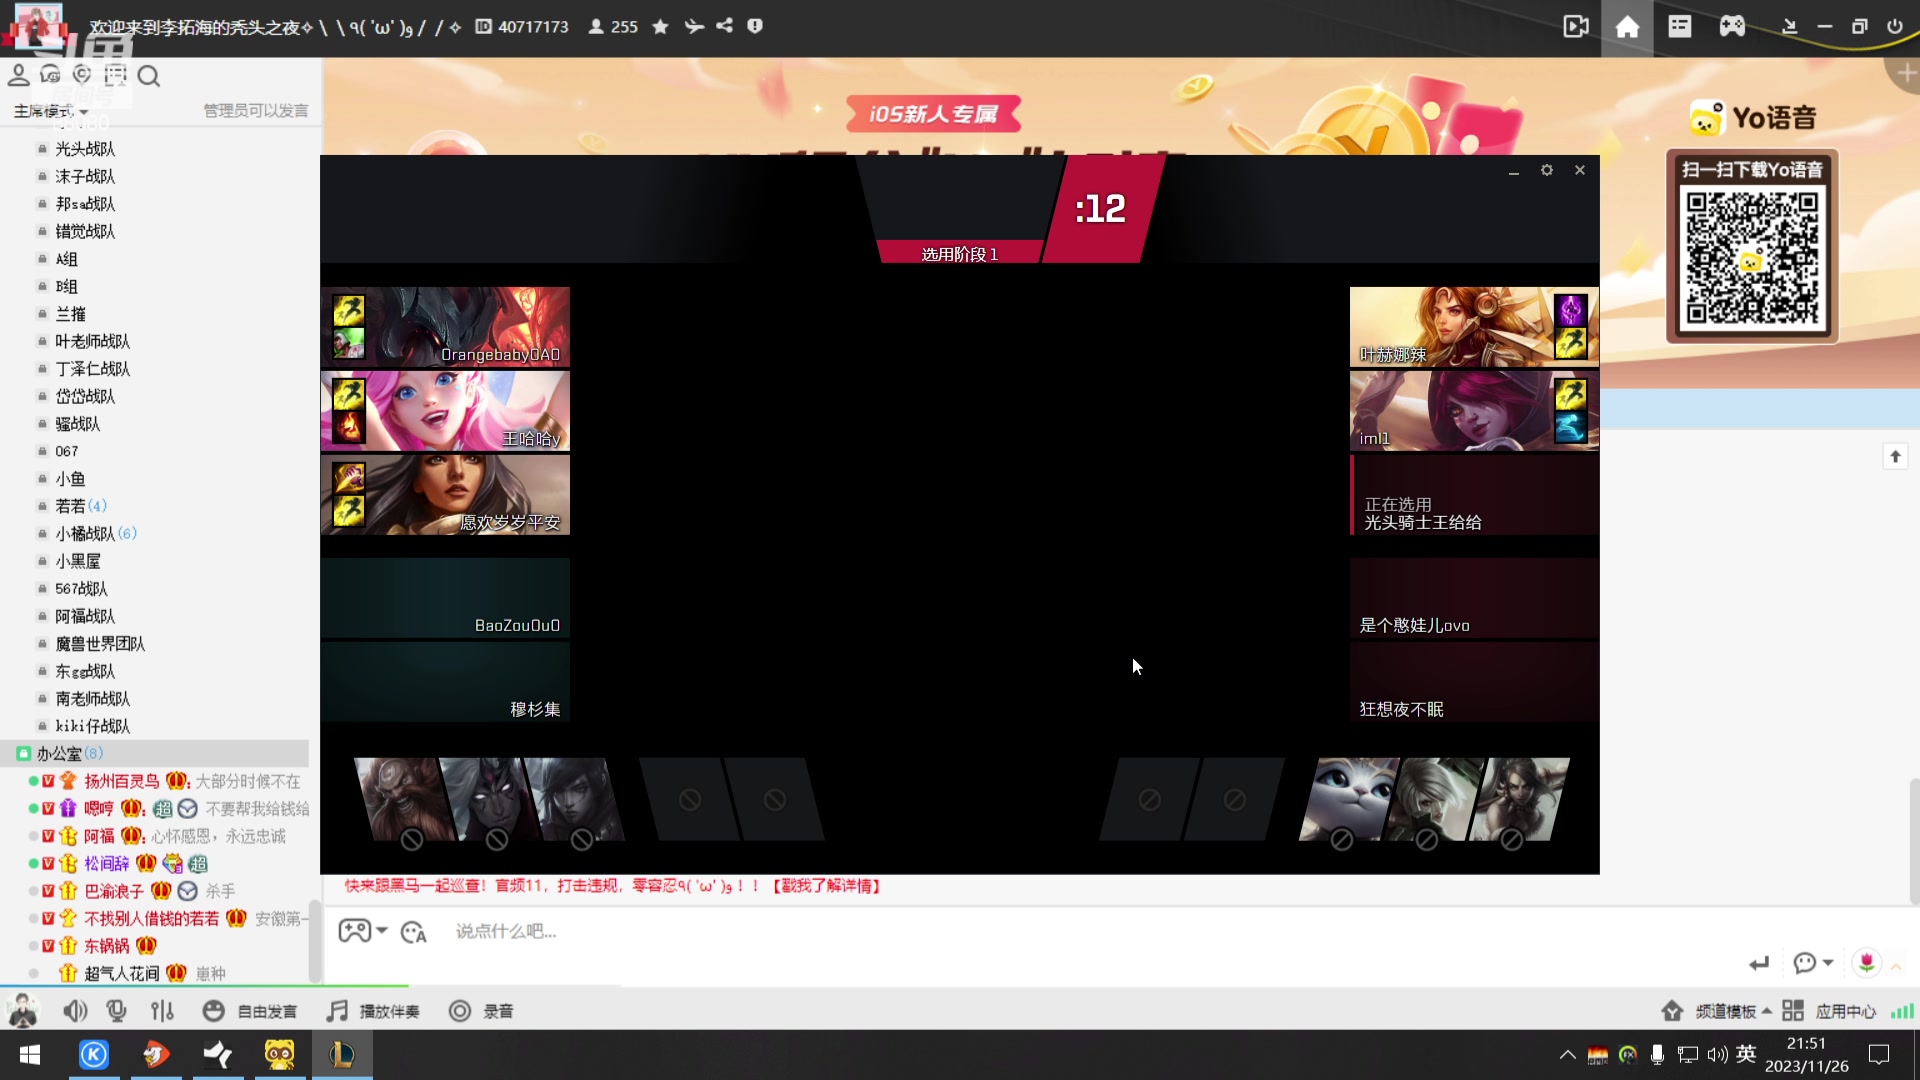Click the speaker volume icon in bottom bar
Screen dimensions: 1920x1080
(75, 1011)
